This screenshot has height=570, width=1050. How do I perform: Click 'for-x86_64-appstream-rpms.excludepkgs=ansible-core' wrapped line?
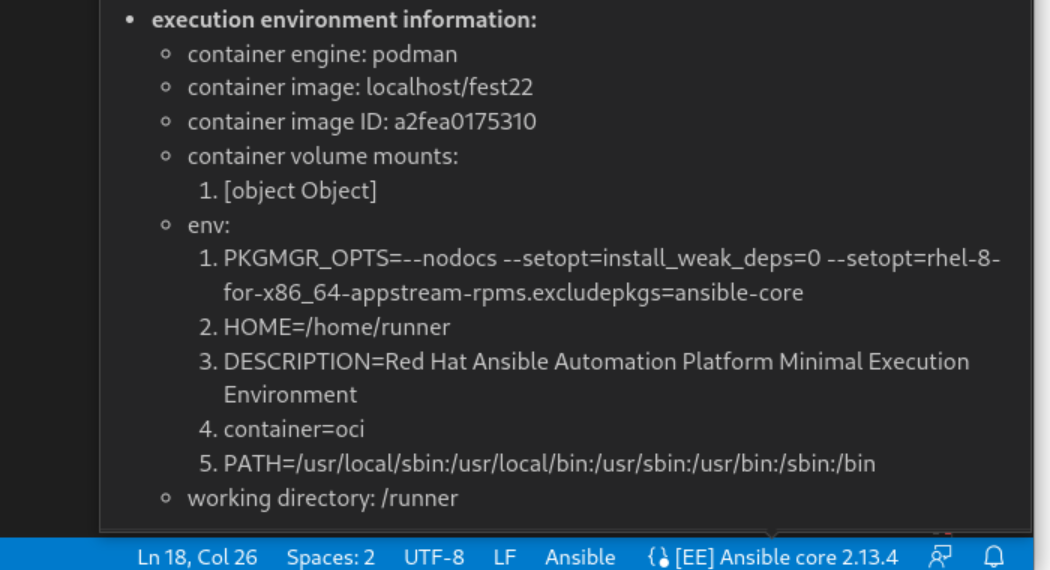pos(513,293)
